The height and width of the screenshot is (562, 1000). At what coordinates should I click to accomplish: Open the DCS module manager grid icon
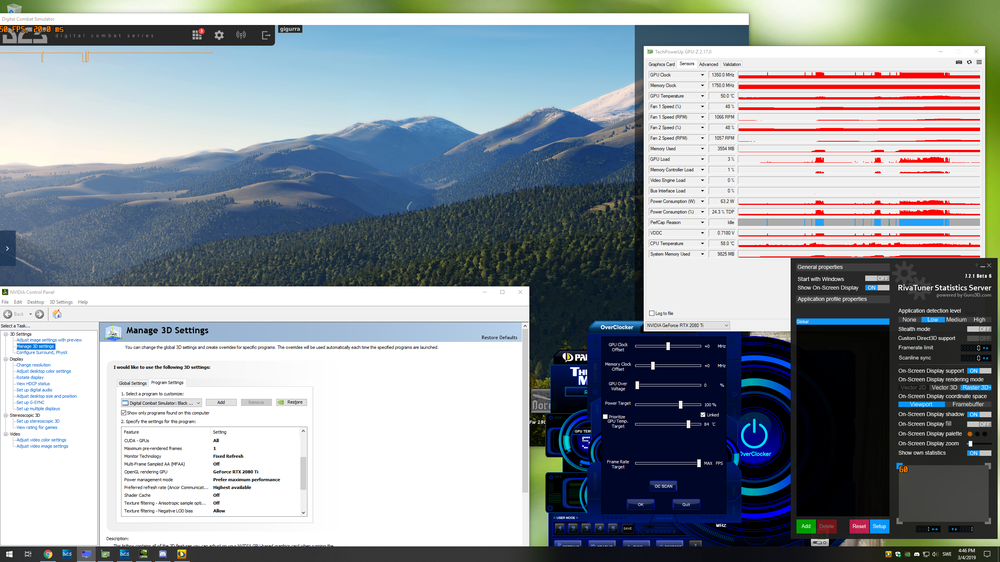(198, 35)
